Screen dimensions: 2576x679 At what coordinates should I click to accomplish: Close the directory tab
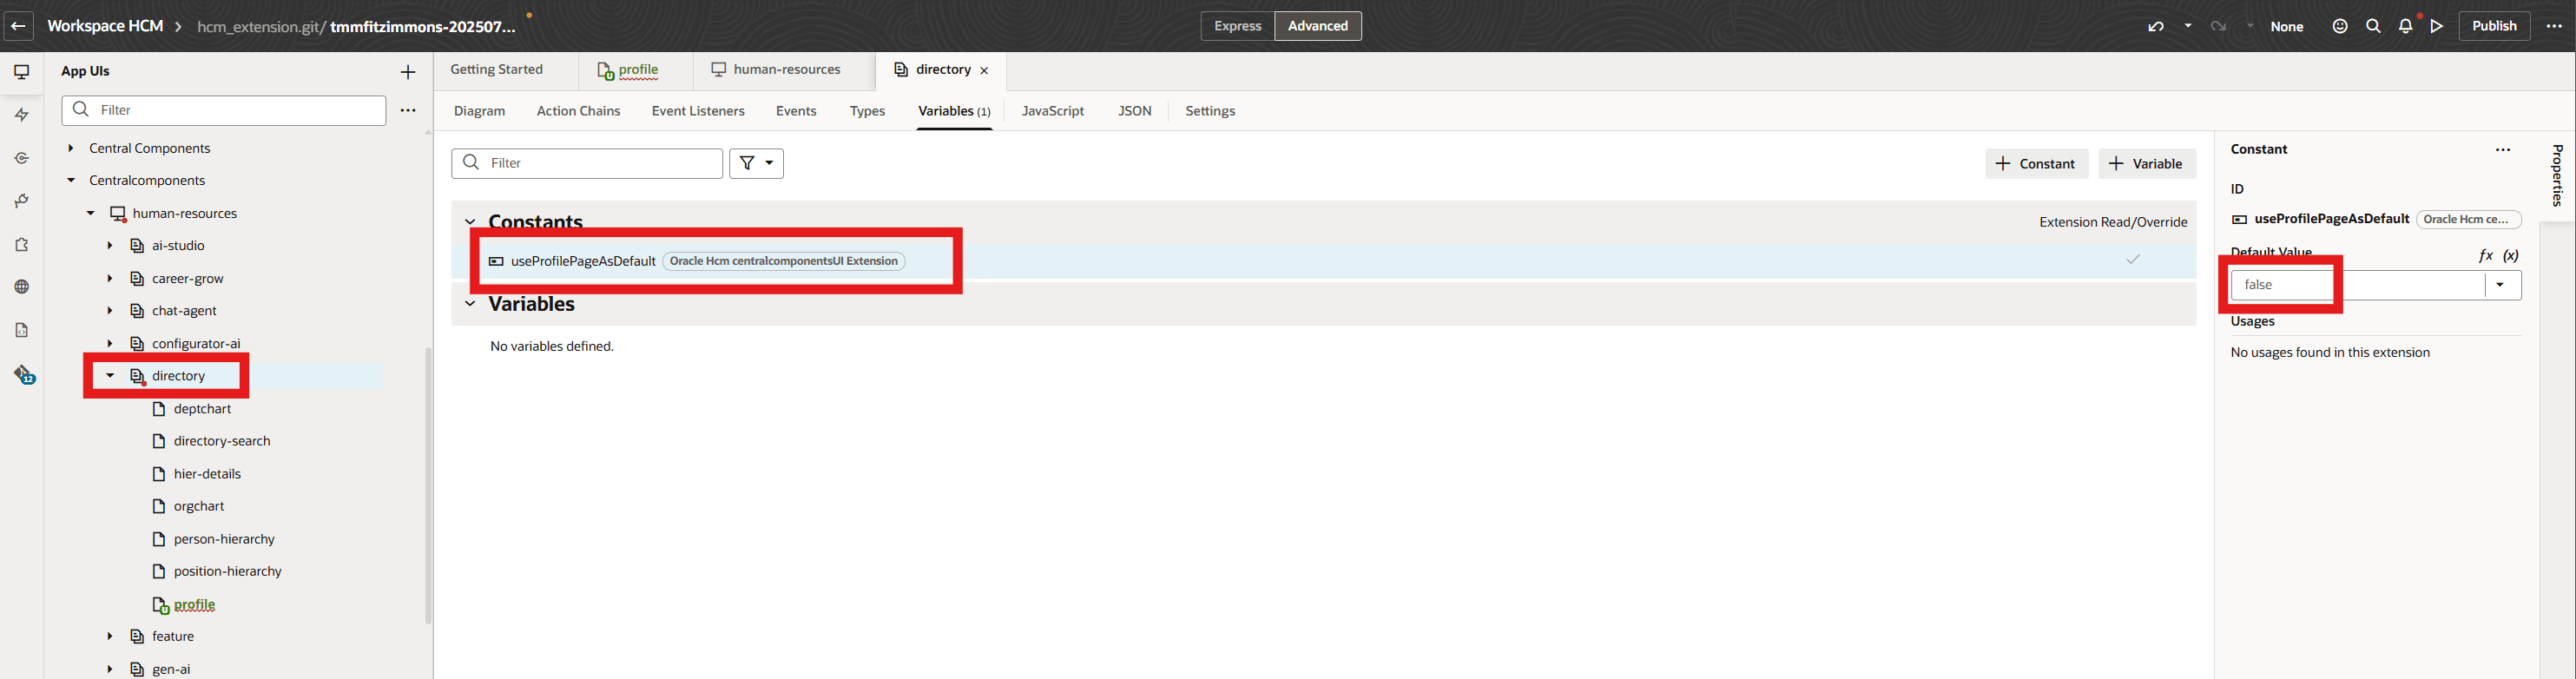(984, 71)
